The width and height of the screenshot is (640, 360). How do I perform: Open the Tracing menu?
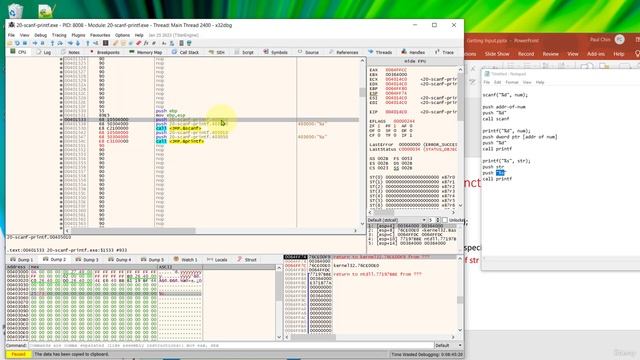(x=59, y=35)
